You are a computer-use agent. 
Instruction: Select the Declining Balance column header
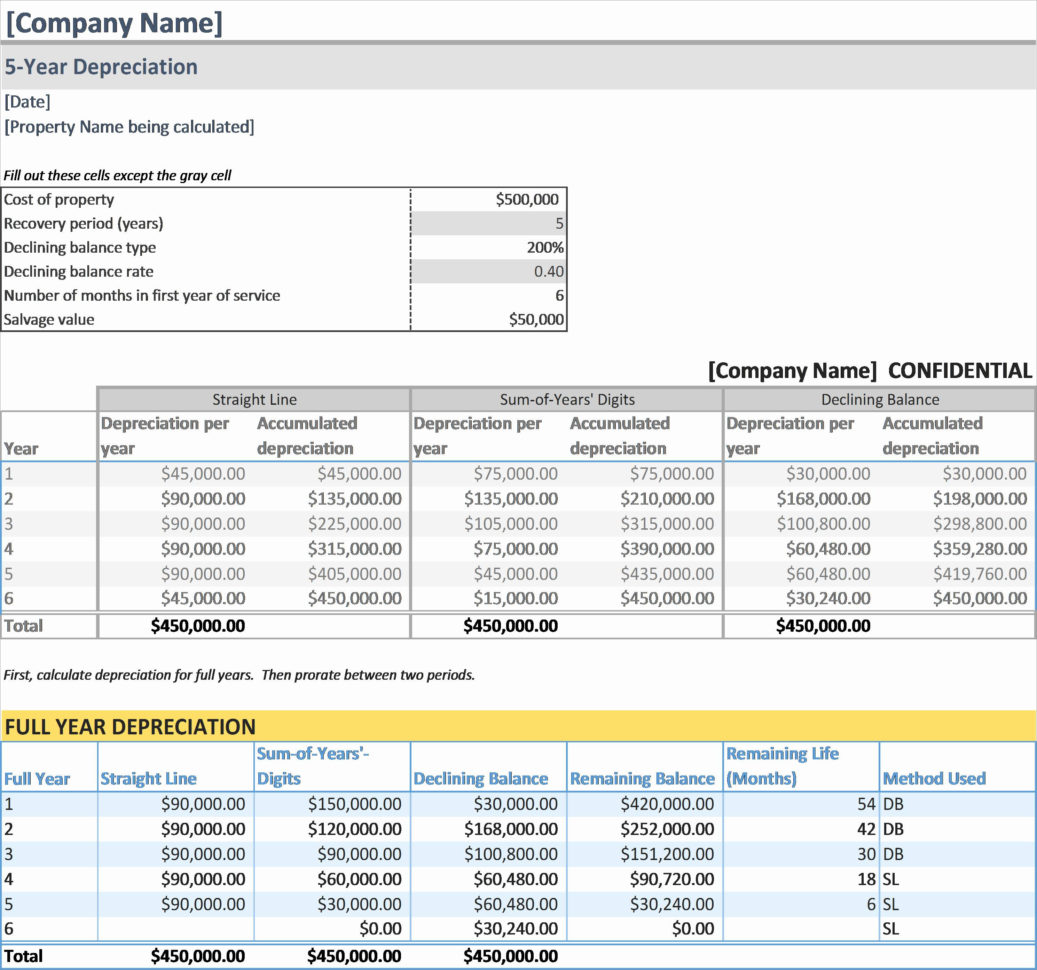pos(879,399)
